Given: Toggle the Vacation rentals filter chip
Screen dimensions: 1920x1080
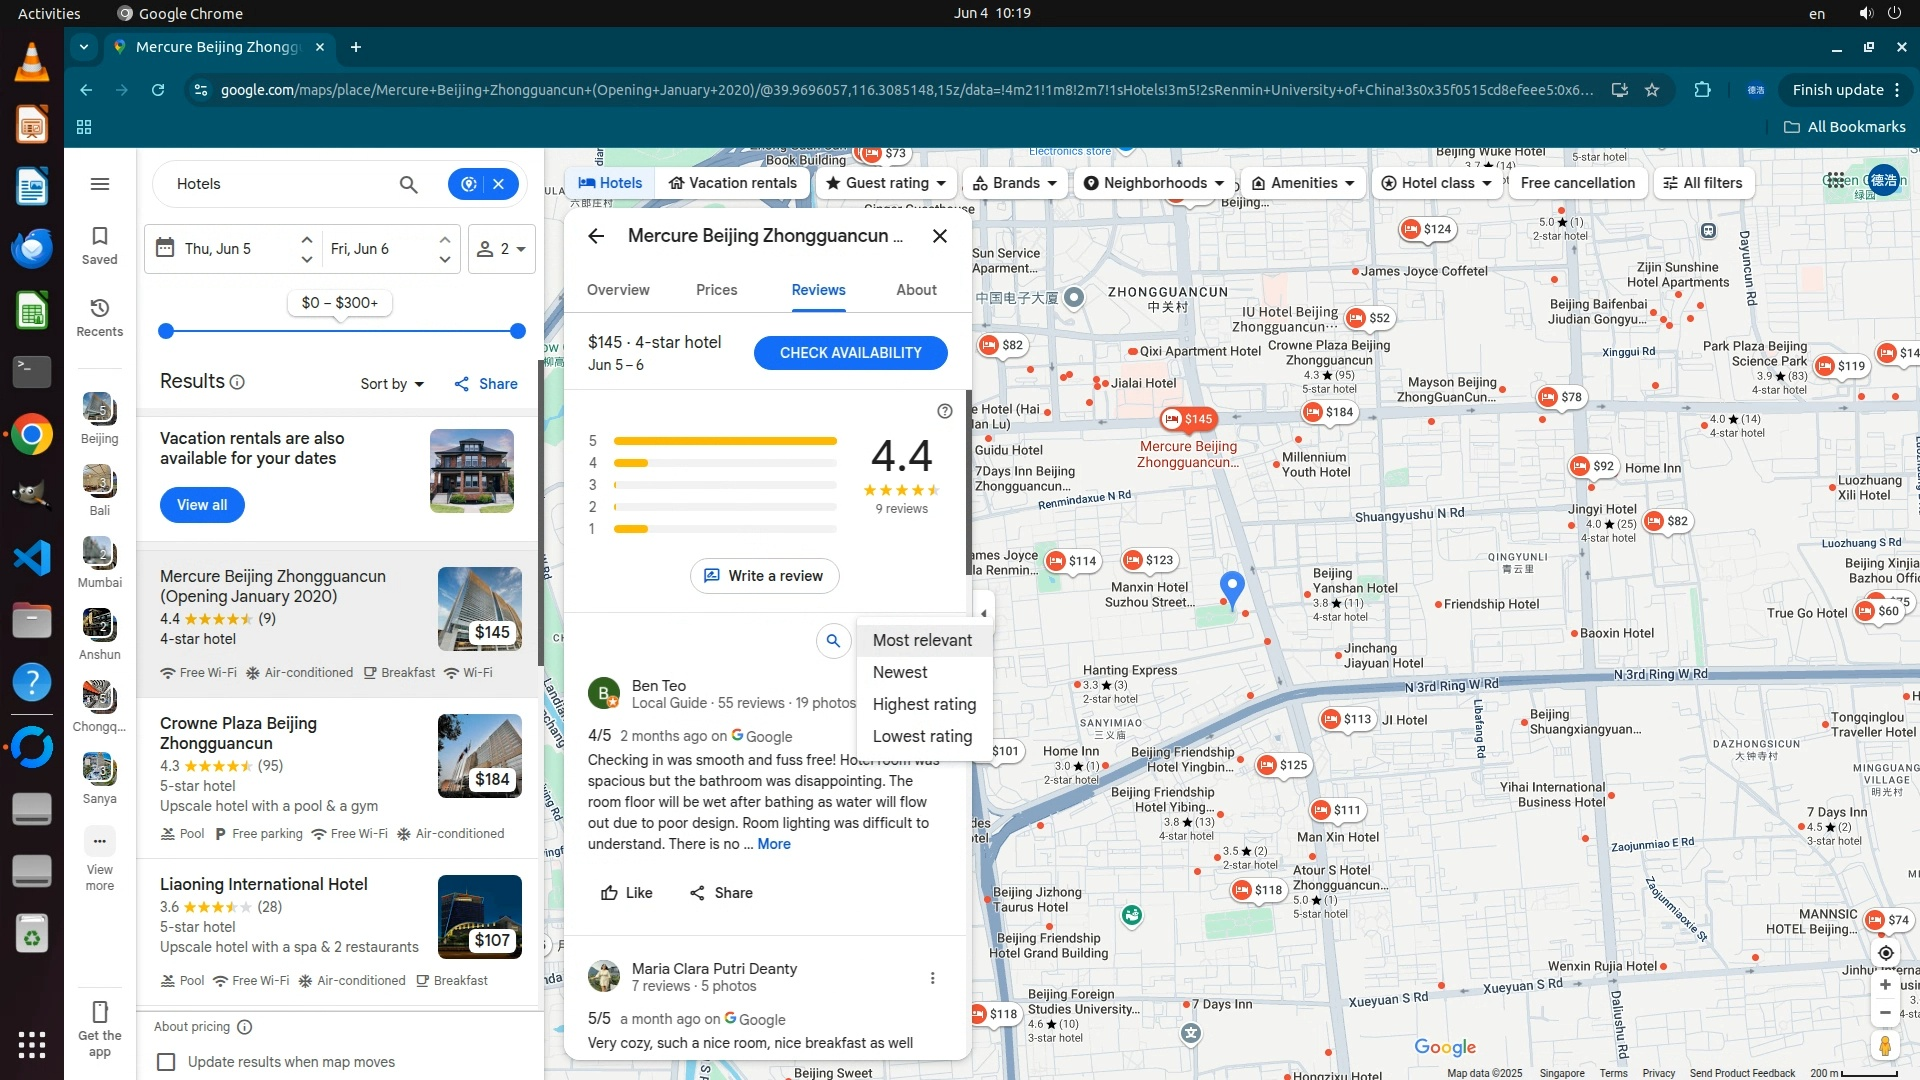Looking at the screenshot, I should 733,183.
